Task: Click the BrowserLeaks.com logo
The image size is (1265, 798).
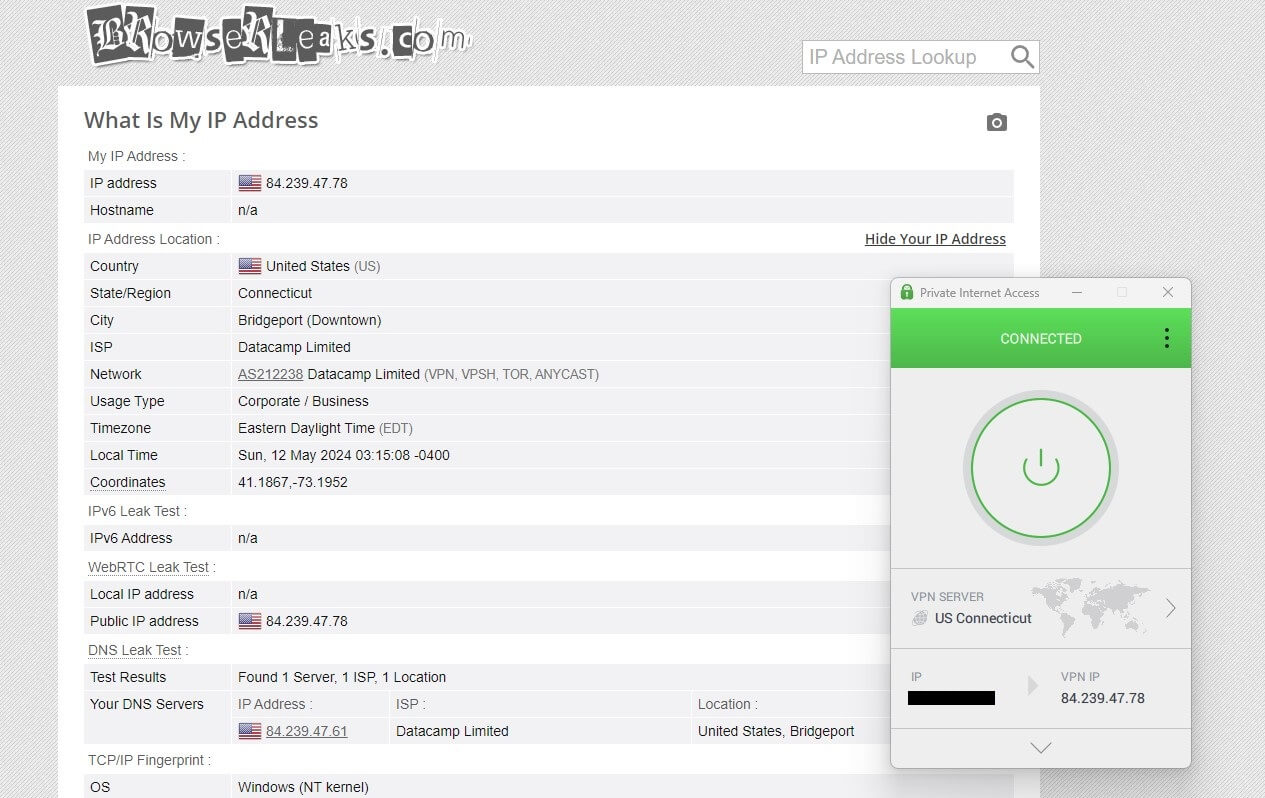Action: 278,36
